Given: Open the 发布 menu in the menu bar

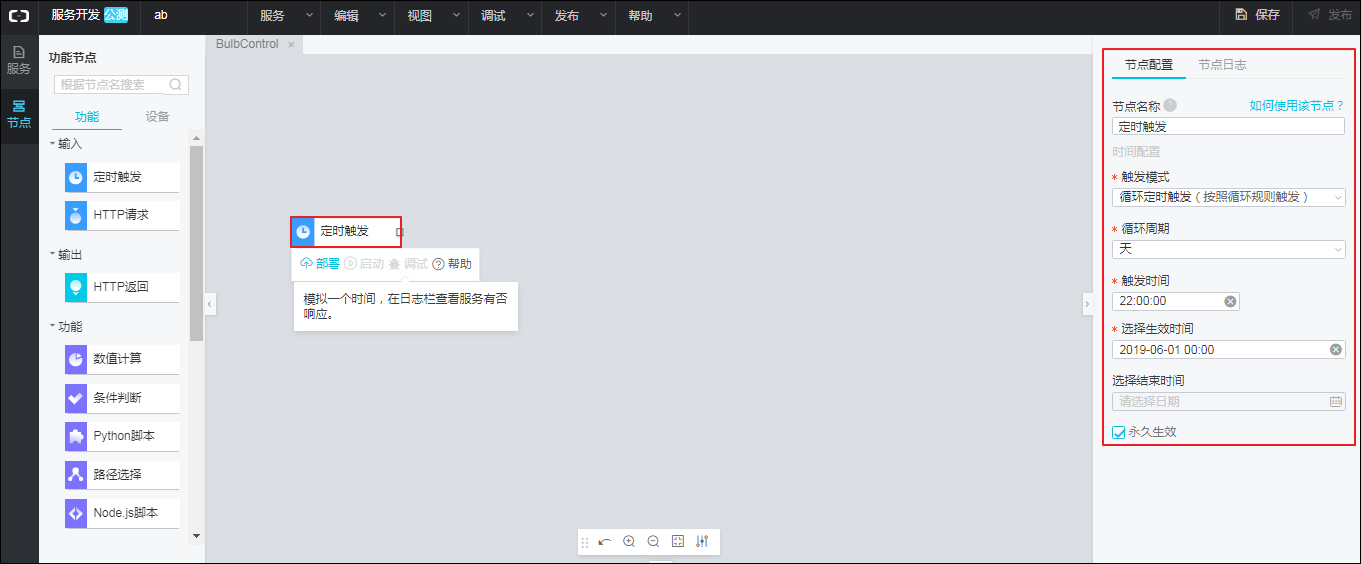Looking at the screenshot, I should tap(580, 15).
